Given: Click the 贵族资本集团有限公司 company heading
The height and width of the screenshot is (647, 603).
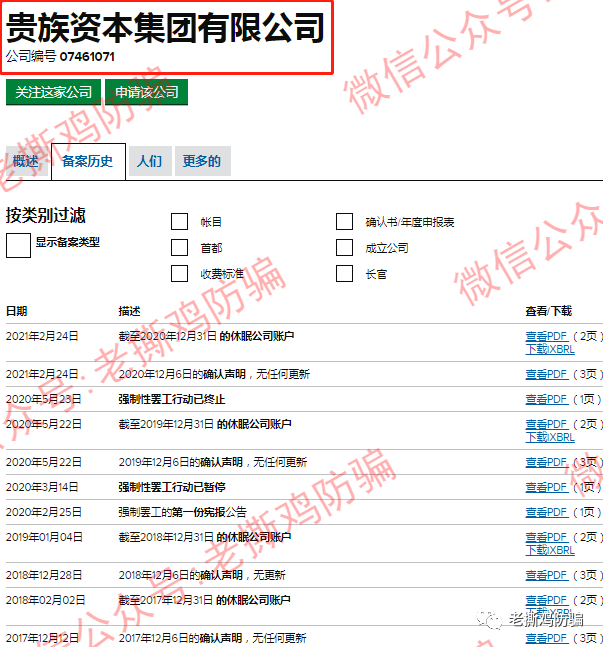Looking at the screenshot, I should [166, 28].
